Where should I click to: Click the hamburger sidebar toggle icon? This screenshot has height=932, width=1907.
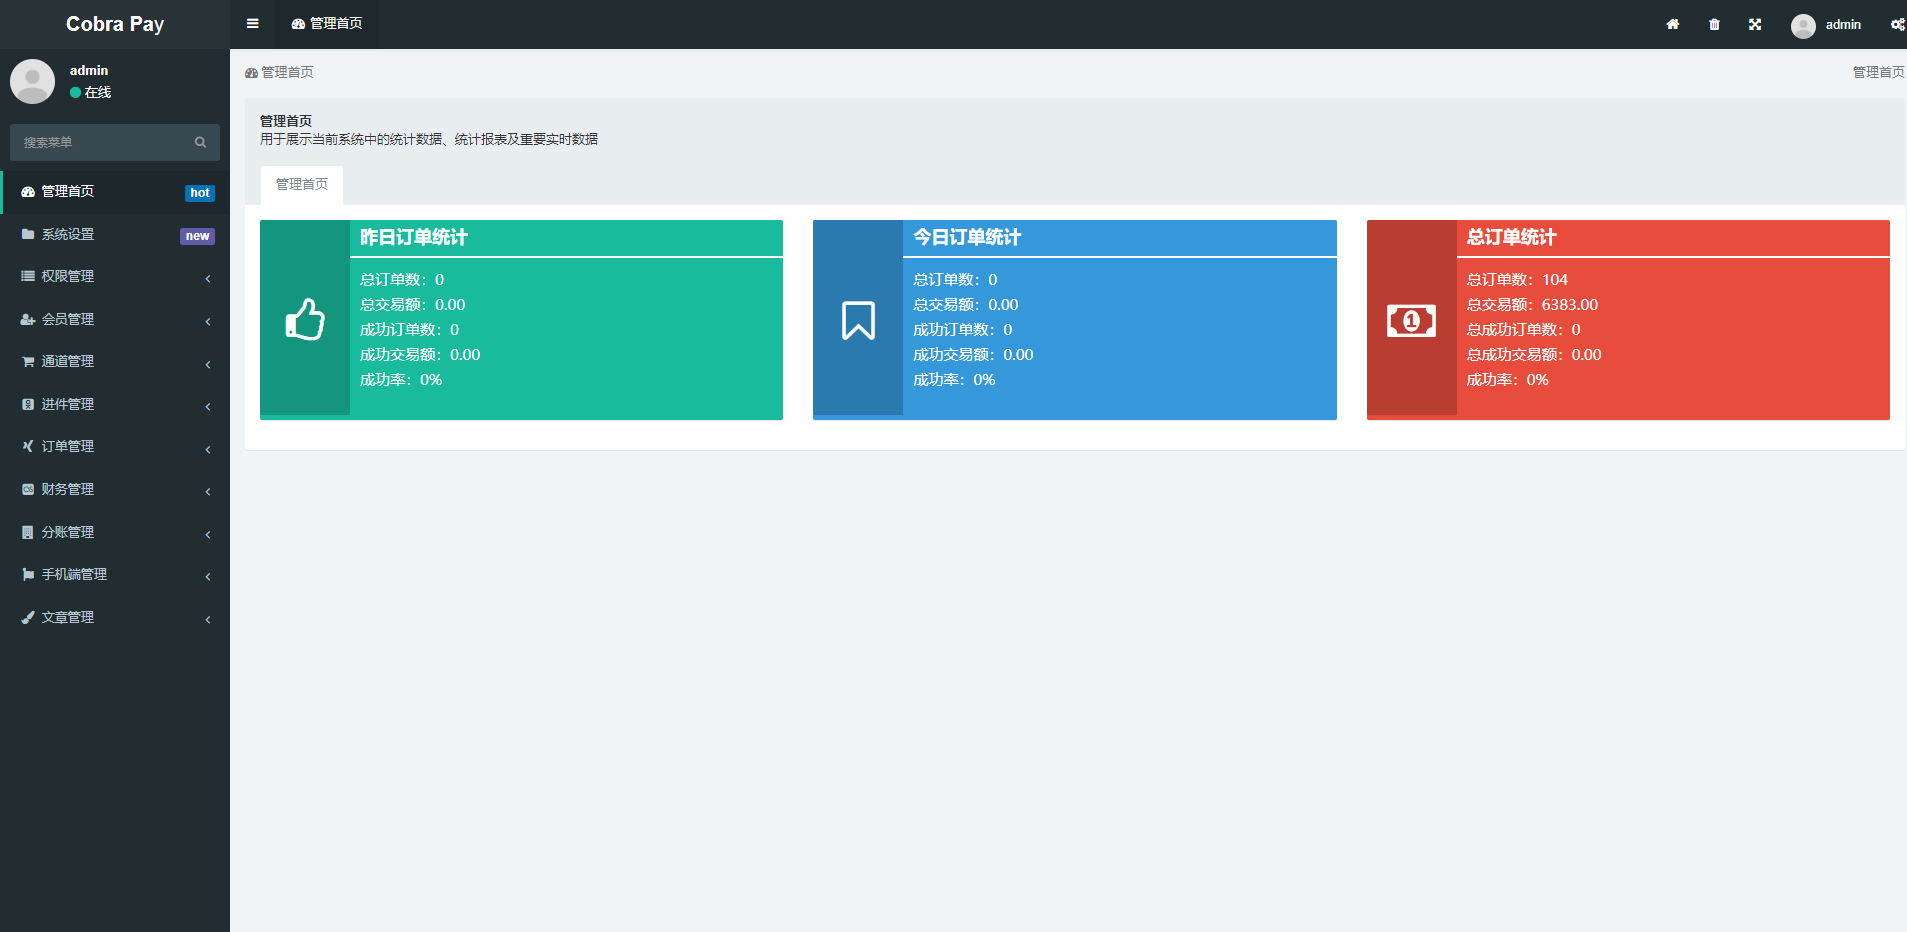pyautogui.click(x=253, y=24)
